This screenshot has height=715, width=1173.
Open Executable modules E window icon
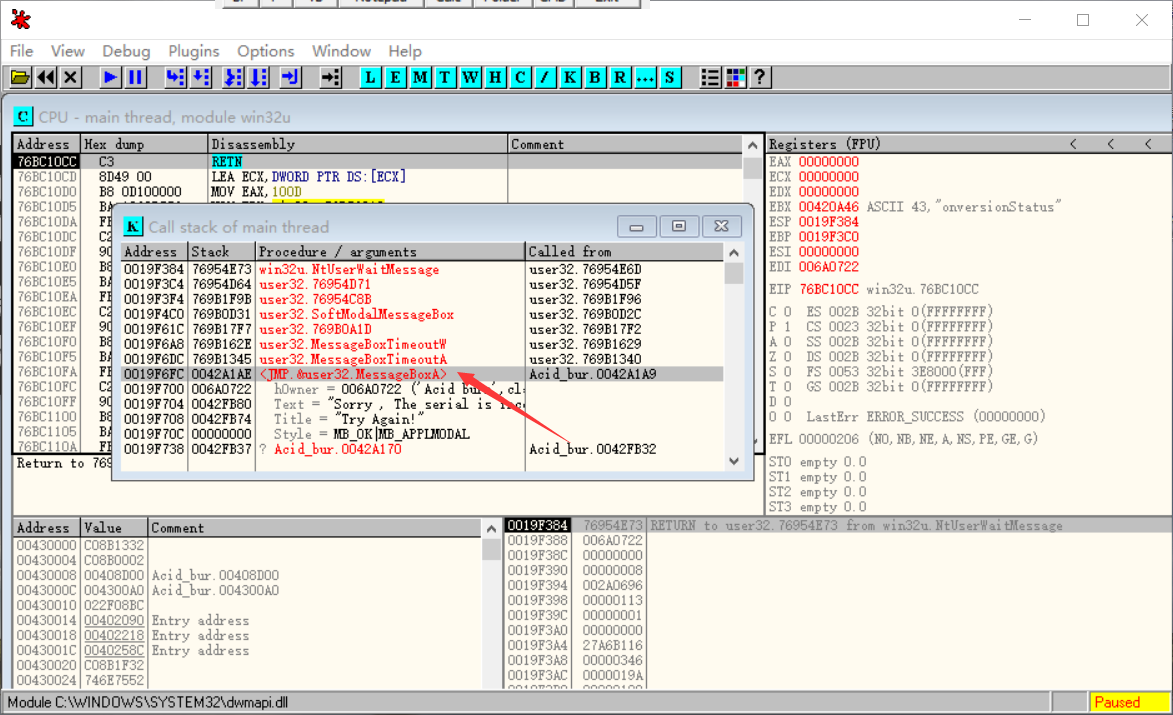pos(395,77)
